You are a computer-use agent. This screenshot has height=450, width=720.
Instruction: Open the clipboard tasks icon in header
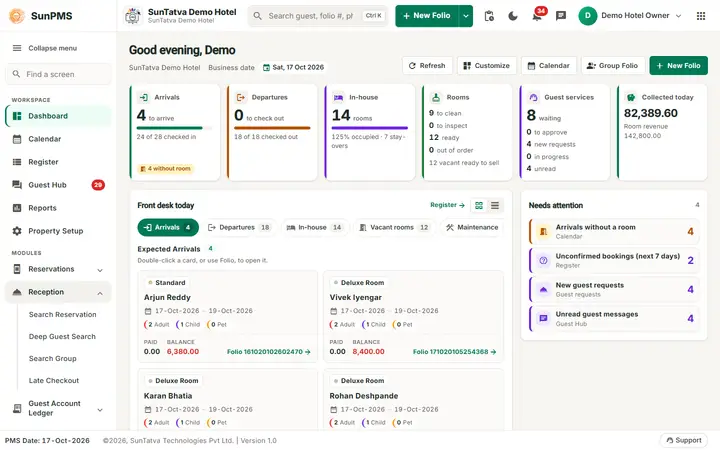[489, 16]
